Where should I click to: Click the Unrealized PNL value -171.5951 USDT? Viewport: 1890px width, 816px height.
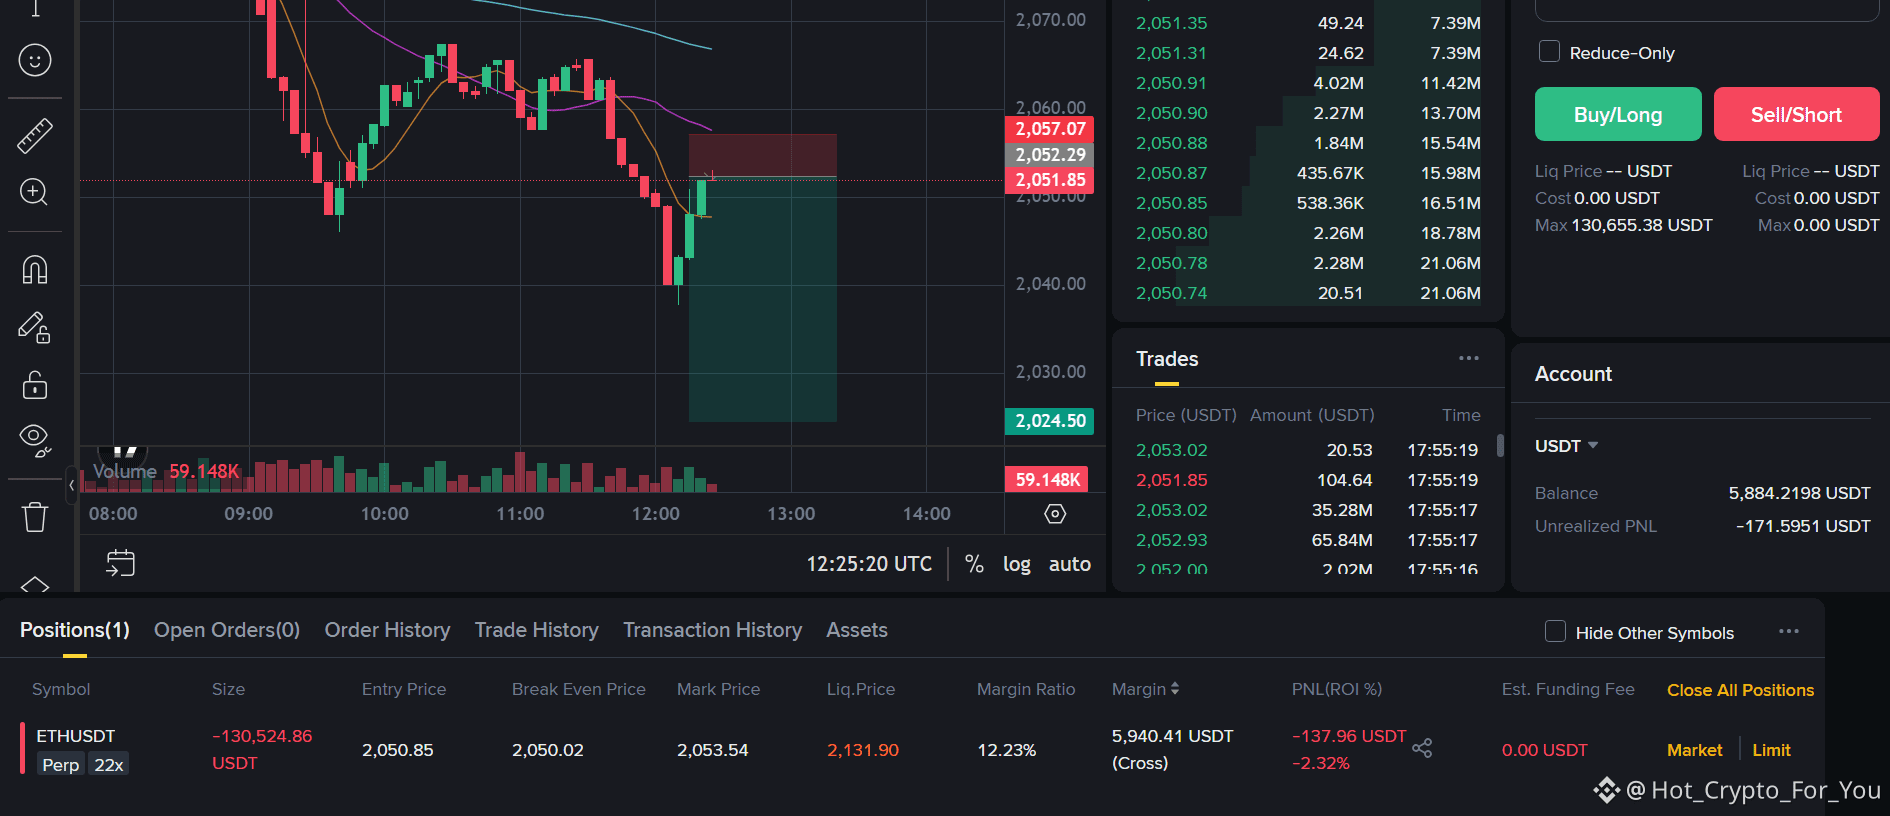[1803, 526]
